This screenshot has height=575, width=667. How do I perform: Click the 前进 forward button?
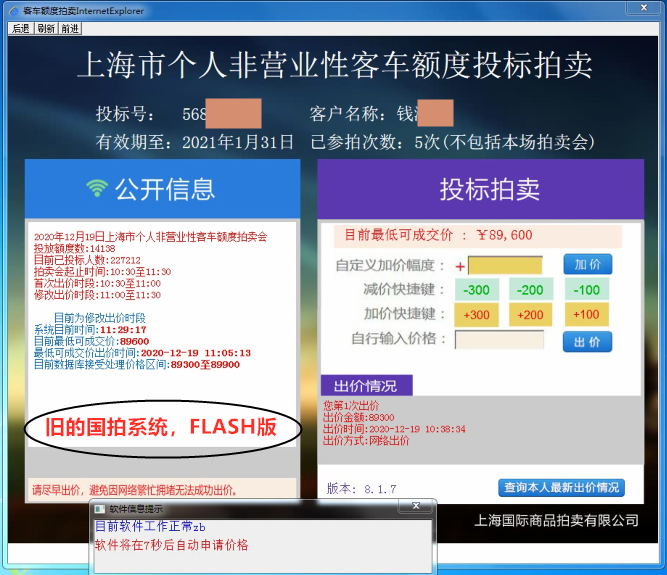pos(70,28)
